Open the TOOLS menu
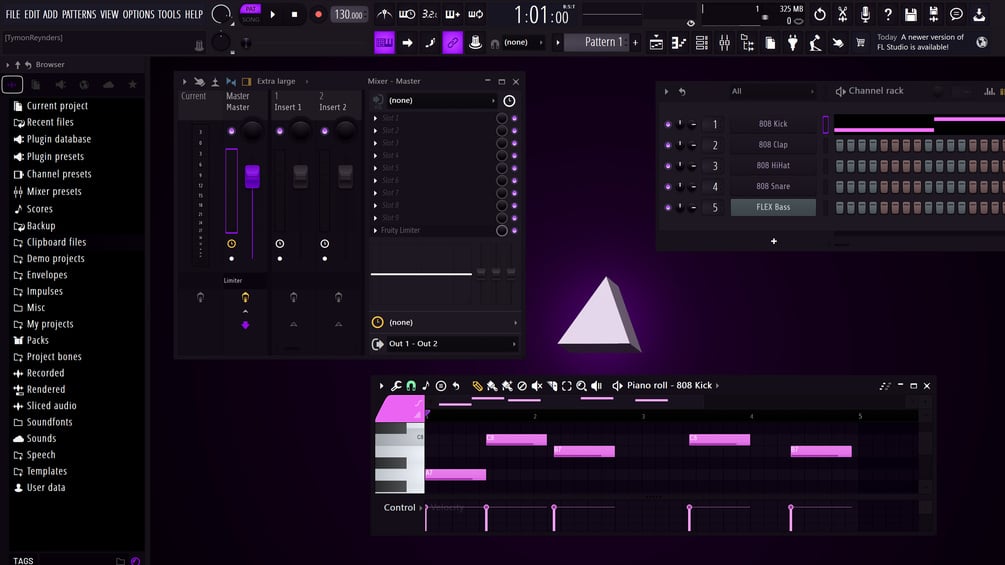The image size is (1005, 565). (169, 14)
